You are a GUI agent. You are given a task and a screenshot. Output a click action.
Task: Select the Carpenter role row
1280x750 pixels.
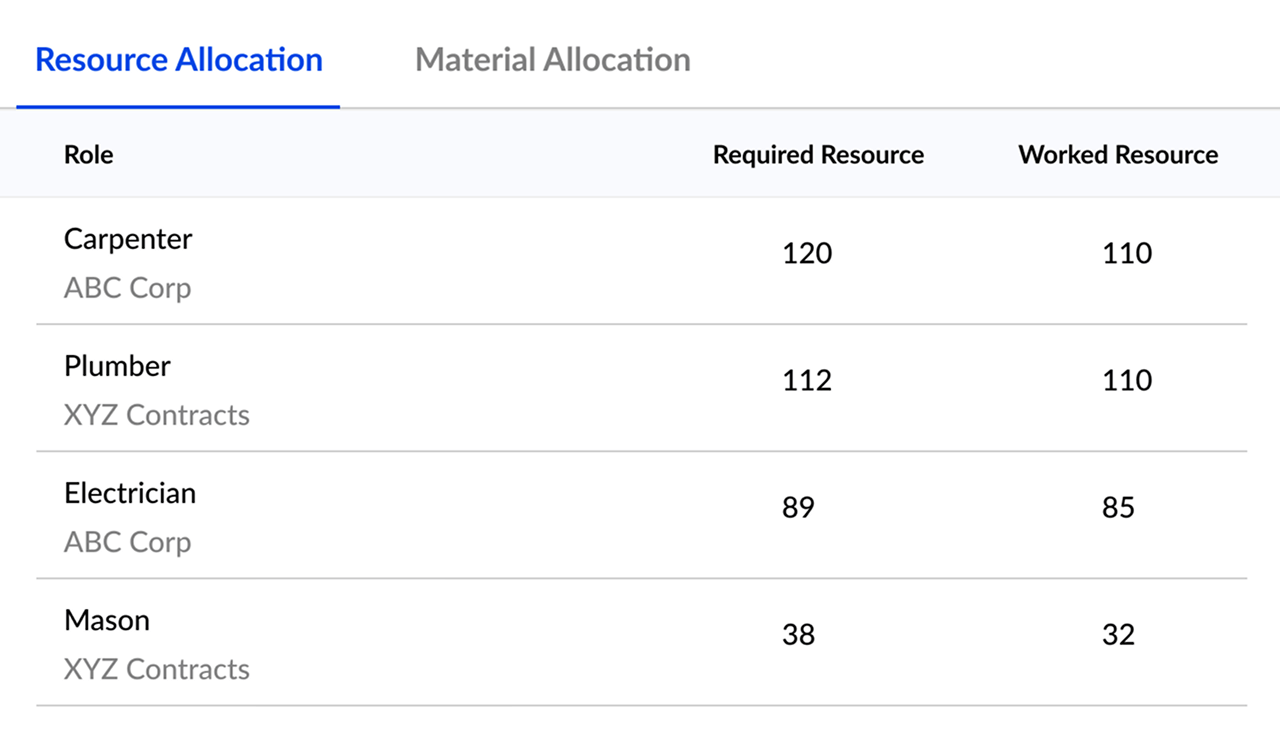point(128,239)
